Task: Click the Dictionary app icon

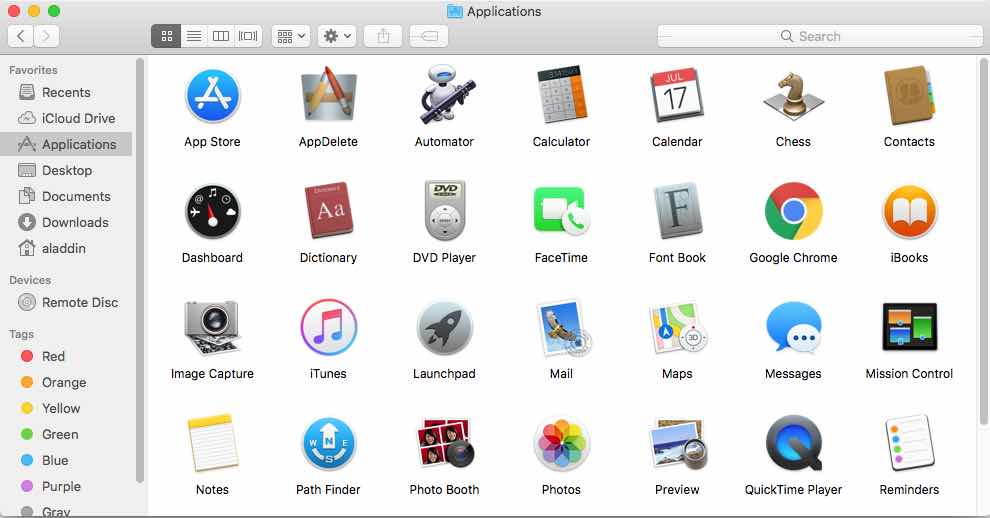Action: pos(328,211)
